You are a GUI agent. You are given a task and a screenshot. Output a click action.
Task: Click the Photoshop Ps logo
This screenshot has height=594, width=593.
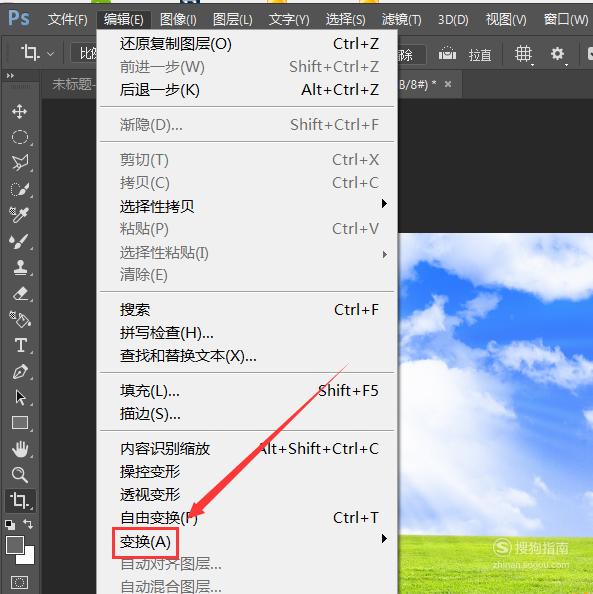click(x=19, y=18)
